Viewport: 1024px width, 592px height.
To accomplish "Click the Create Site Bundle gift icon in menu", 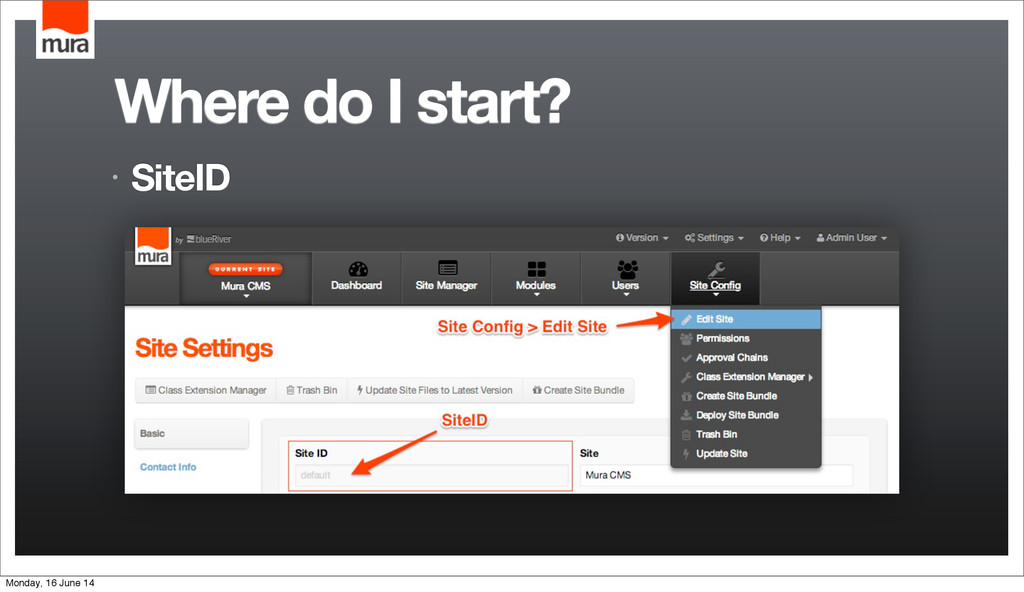I will [686, 396].
